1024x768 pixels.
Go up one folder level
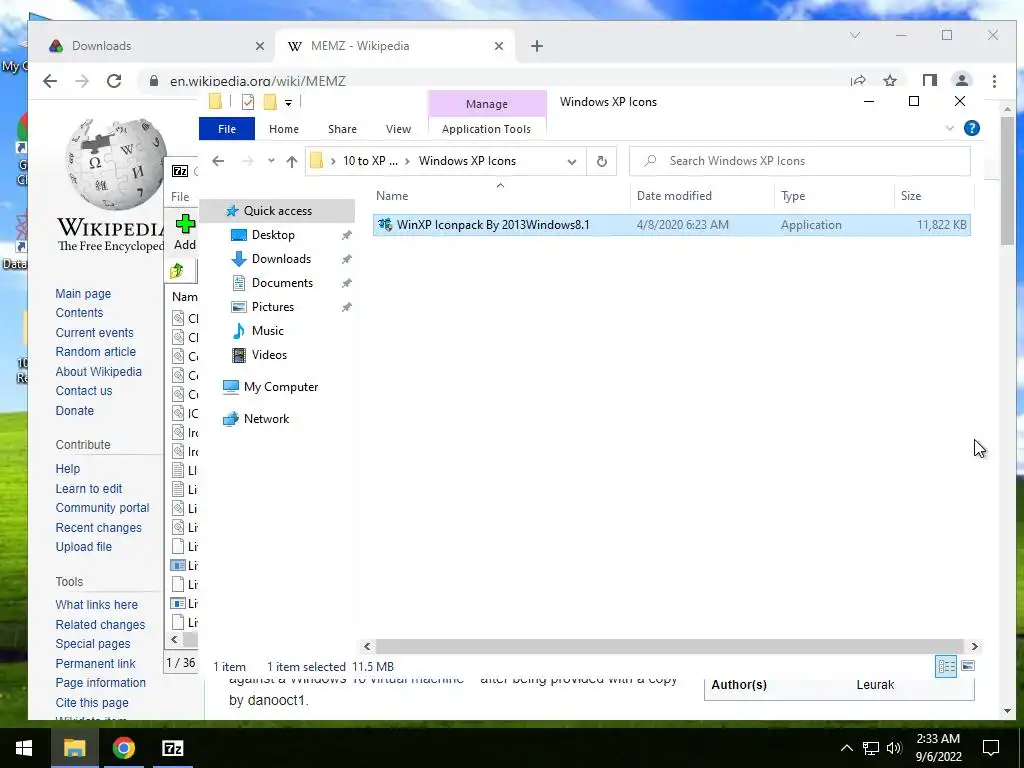point(291,161)
